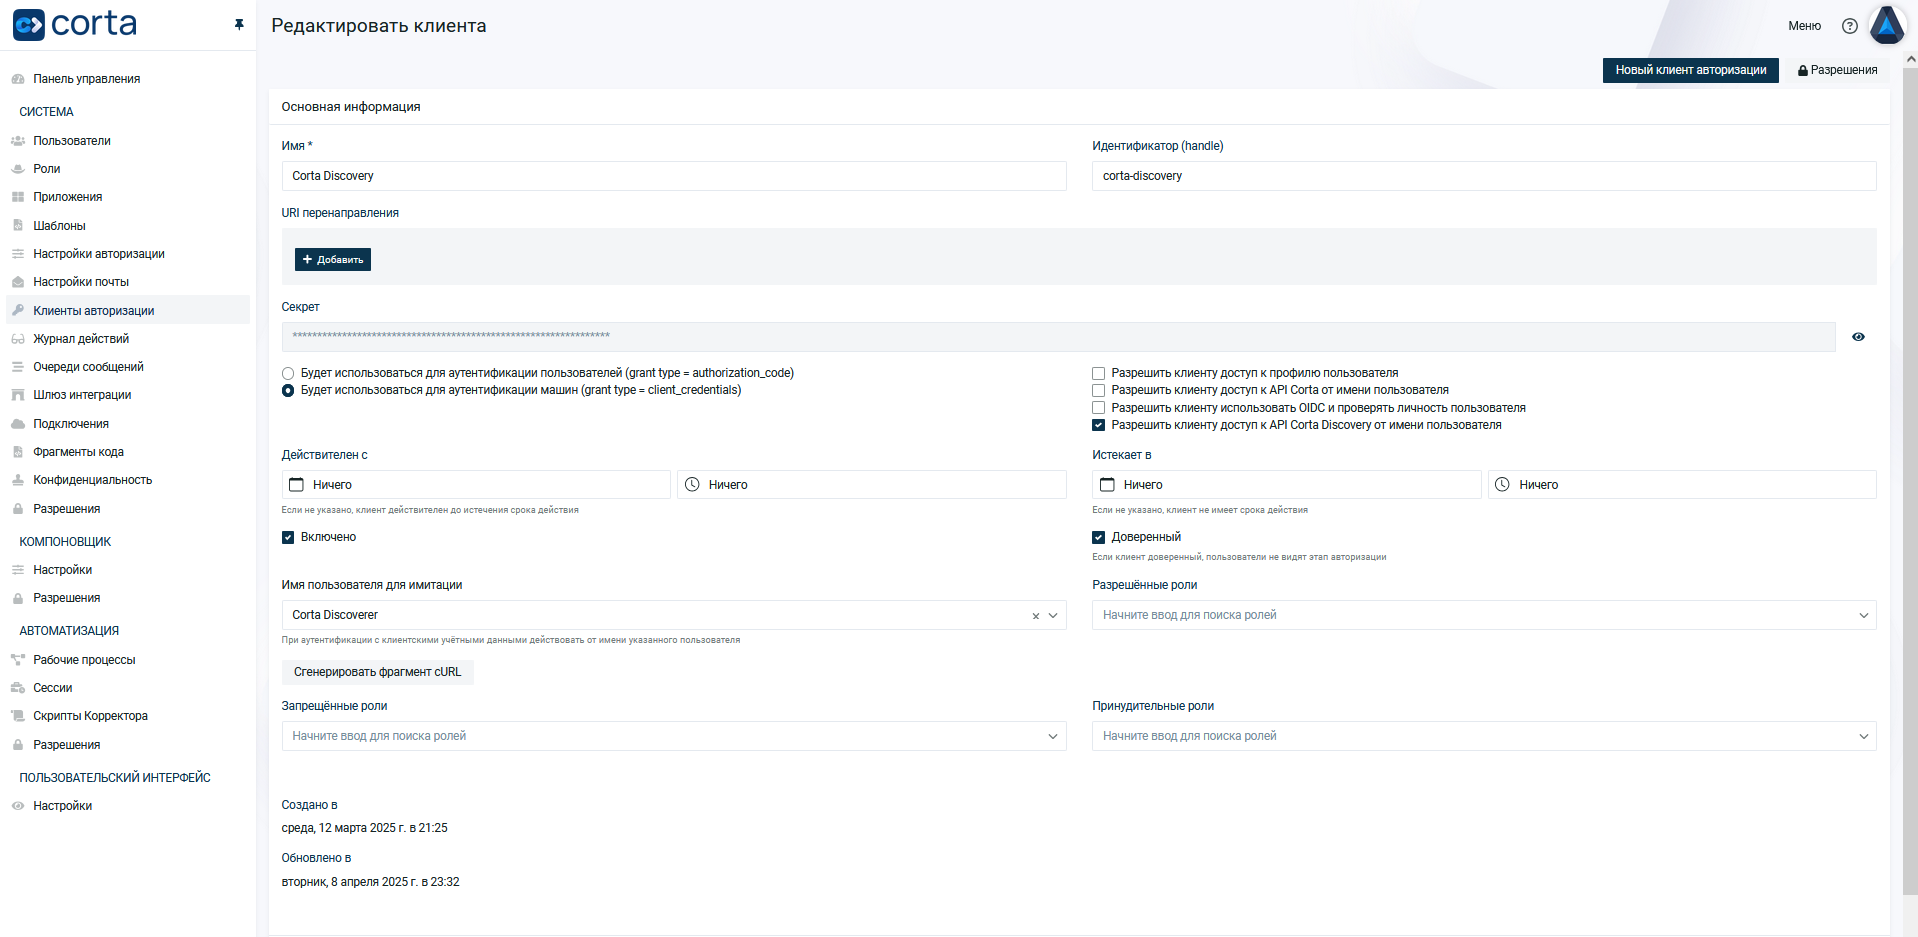Click the Панель управления dashboard icon
This screenshot has height=937, width=1918.
point(18,79)
